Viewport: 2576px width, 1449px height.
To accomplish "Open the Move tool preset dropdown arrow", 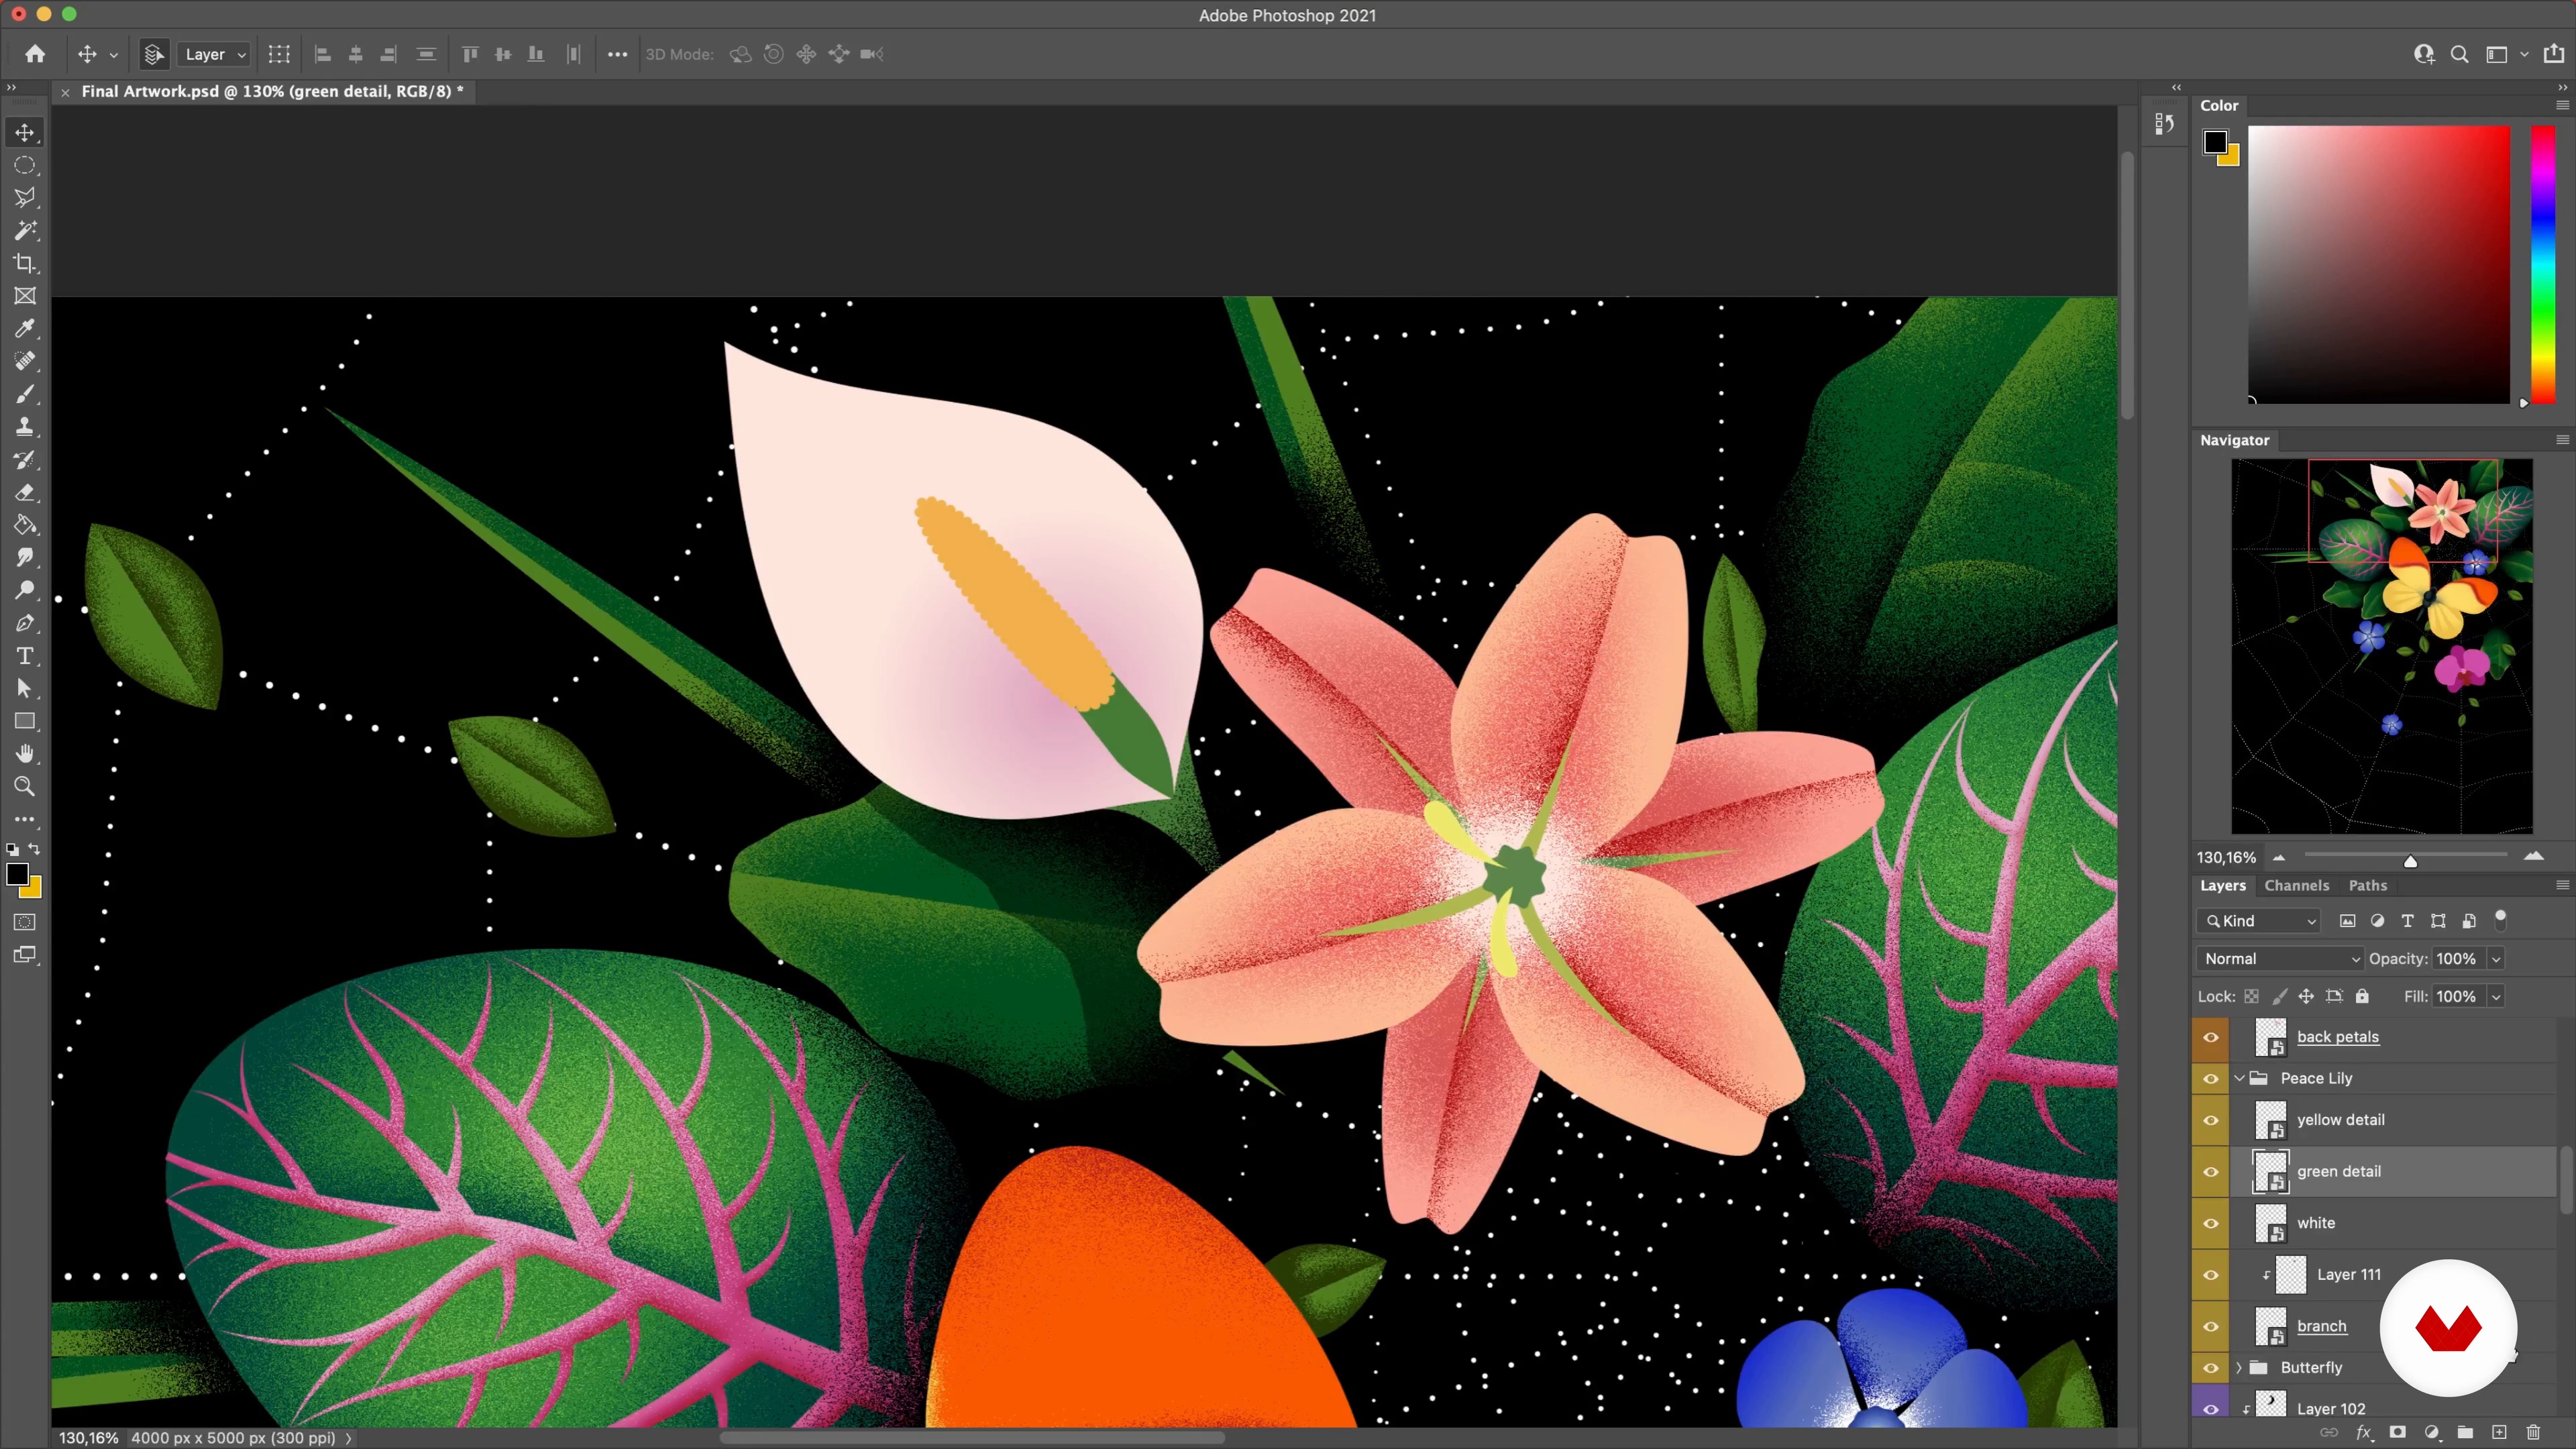I will pyautogui.click(x=113, y=55).
